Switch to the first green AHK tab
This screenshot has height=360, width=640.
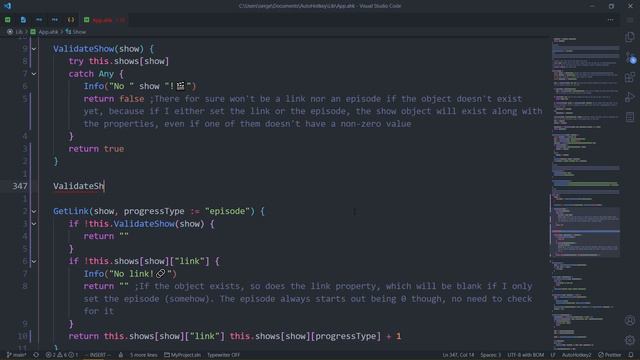pos(8,20)
